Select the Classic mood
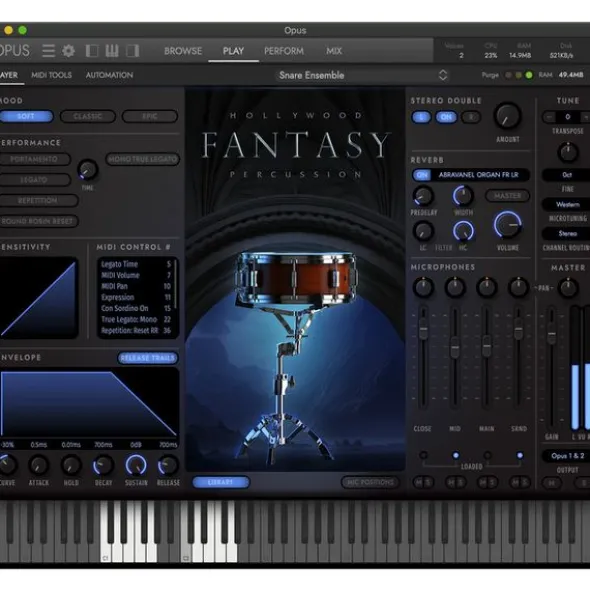The height and width of the screenshot is (591, 590). tap(87, 116)
